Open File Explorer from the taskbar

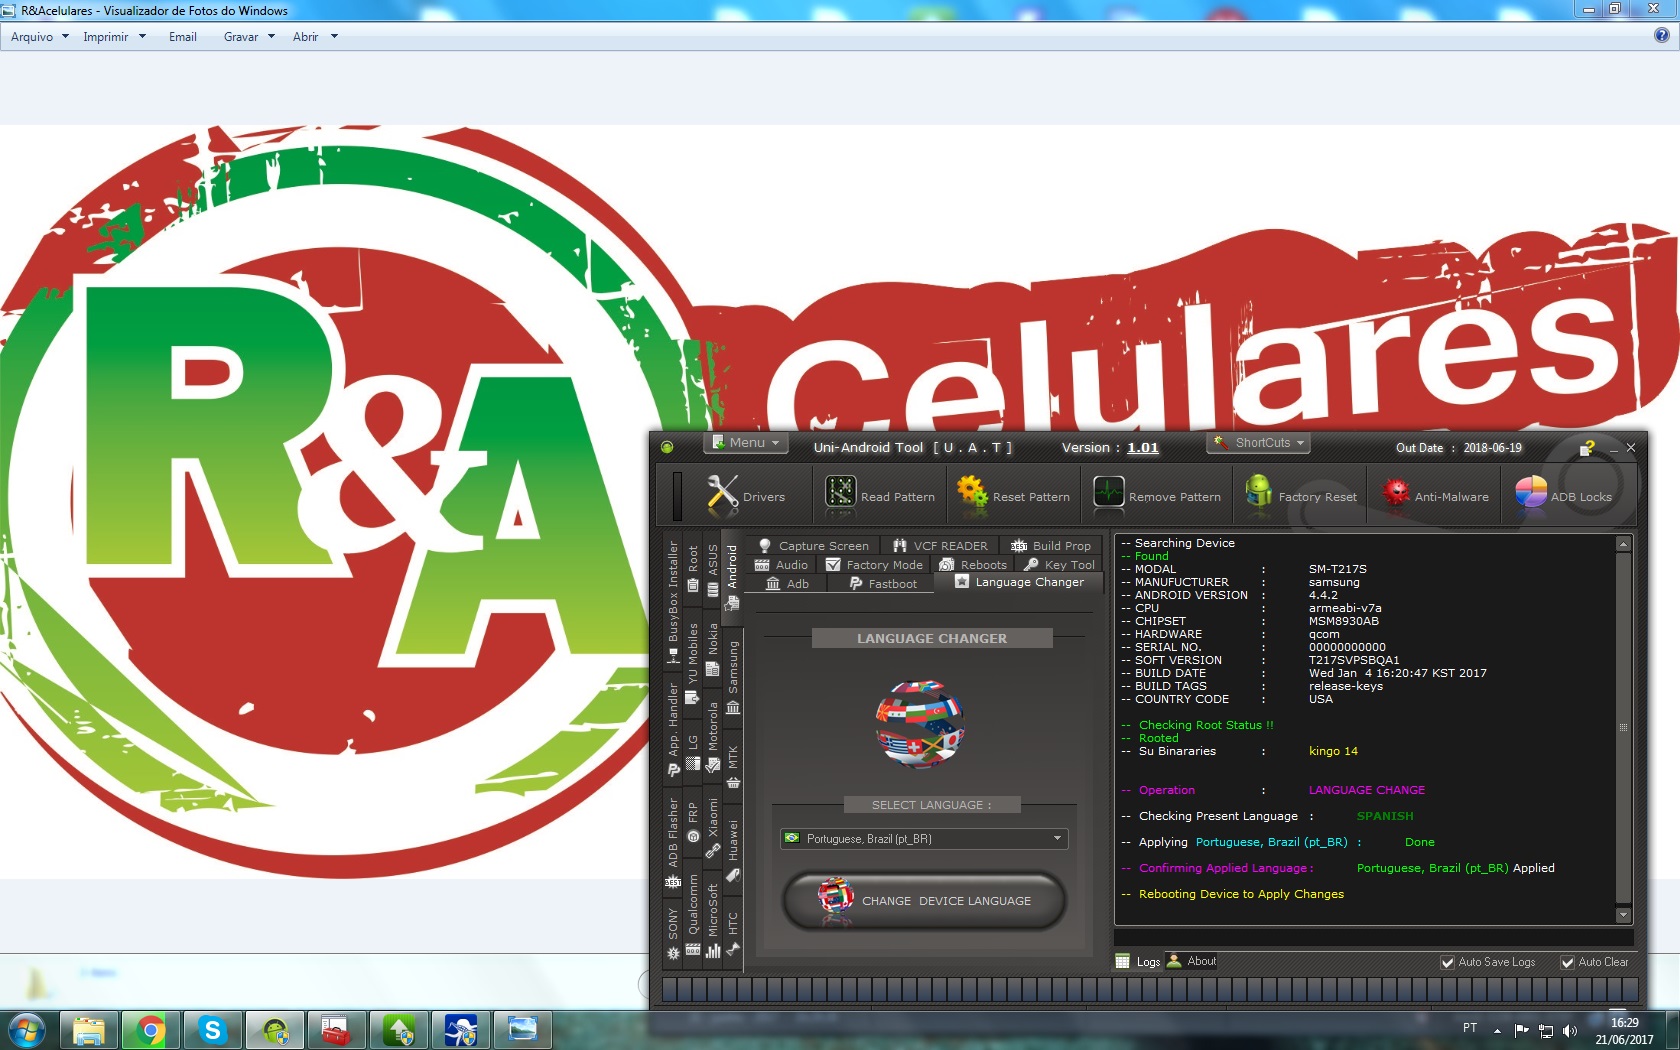[89, 1030]
